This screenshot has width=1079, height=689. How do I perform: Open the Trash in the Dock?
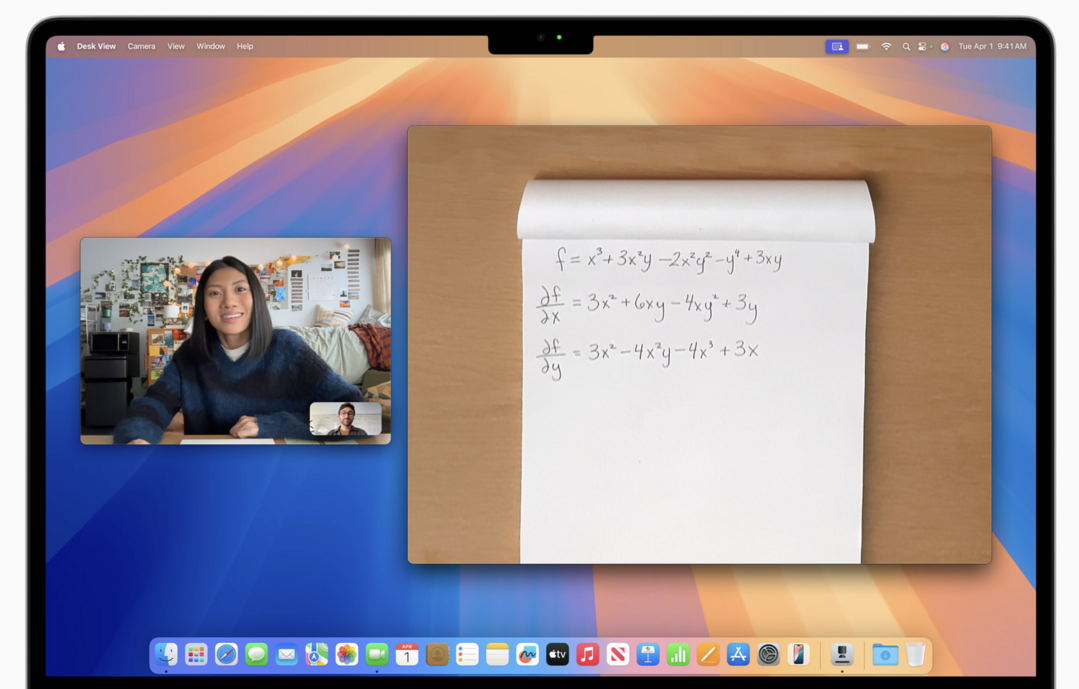click(915, 654)
